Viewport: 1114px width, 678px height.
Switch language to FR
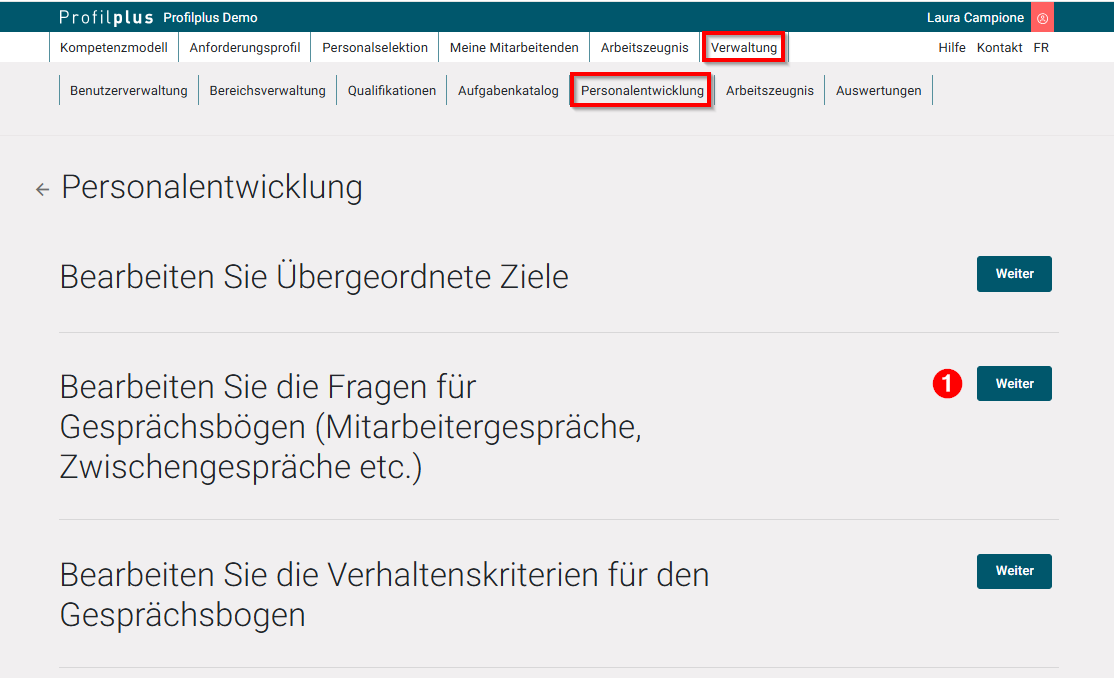pyautogui.click(x=1041, y=47)
